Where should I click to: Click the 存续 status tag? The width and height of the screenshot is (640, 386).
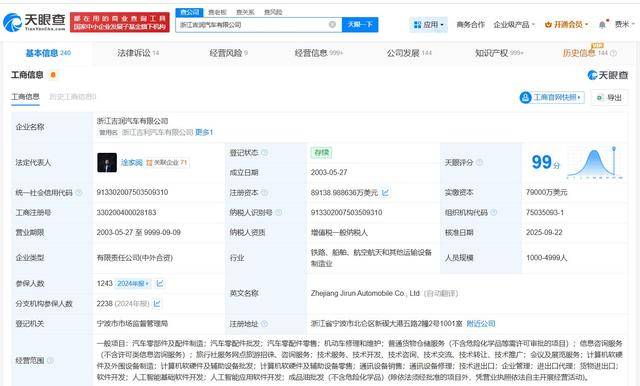click(x=322, y=153)
